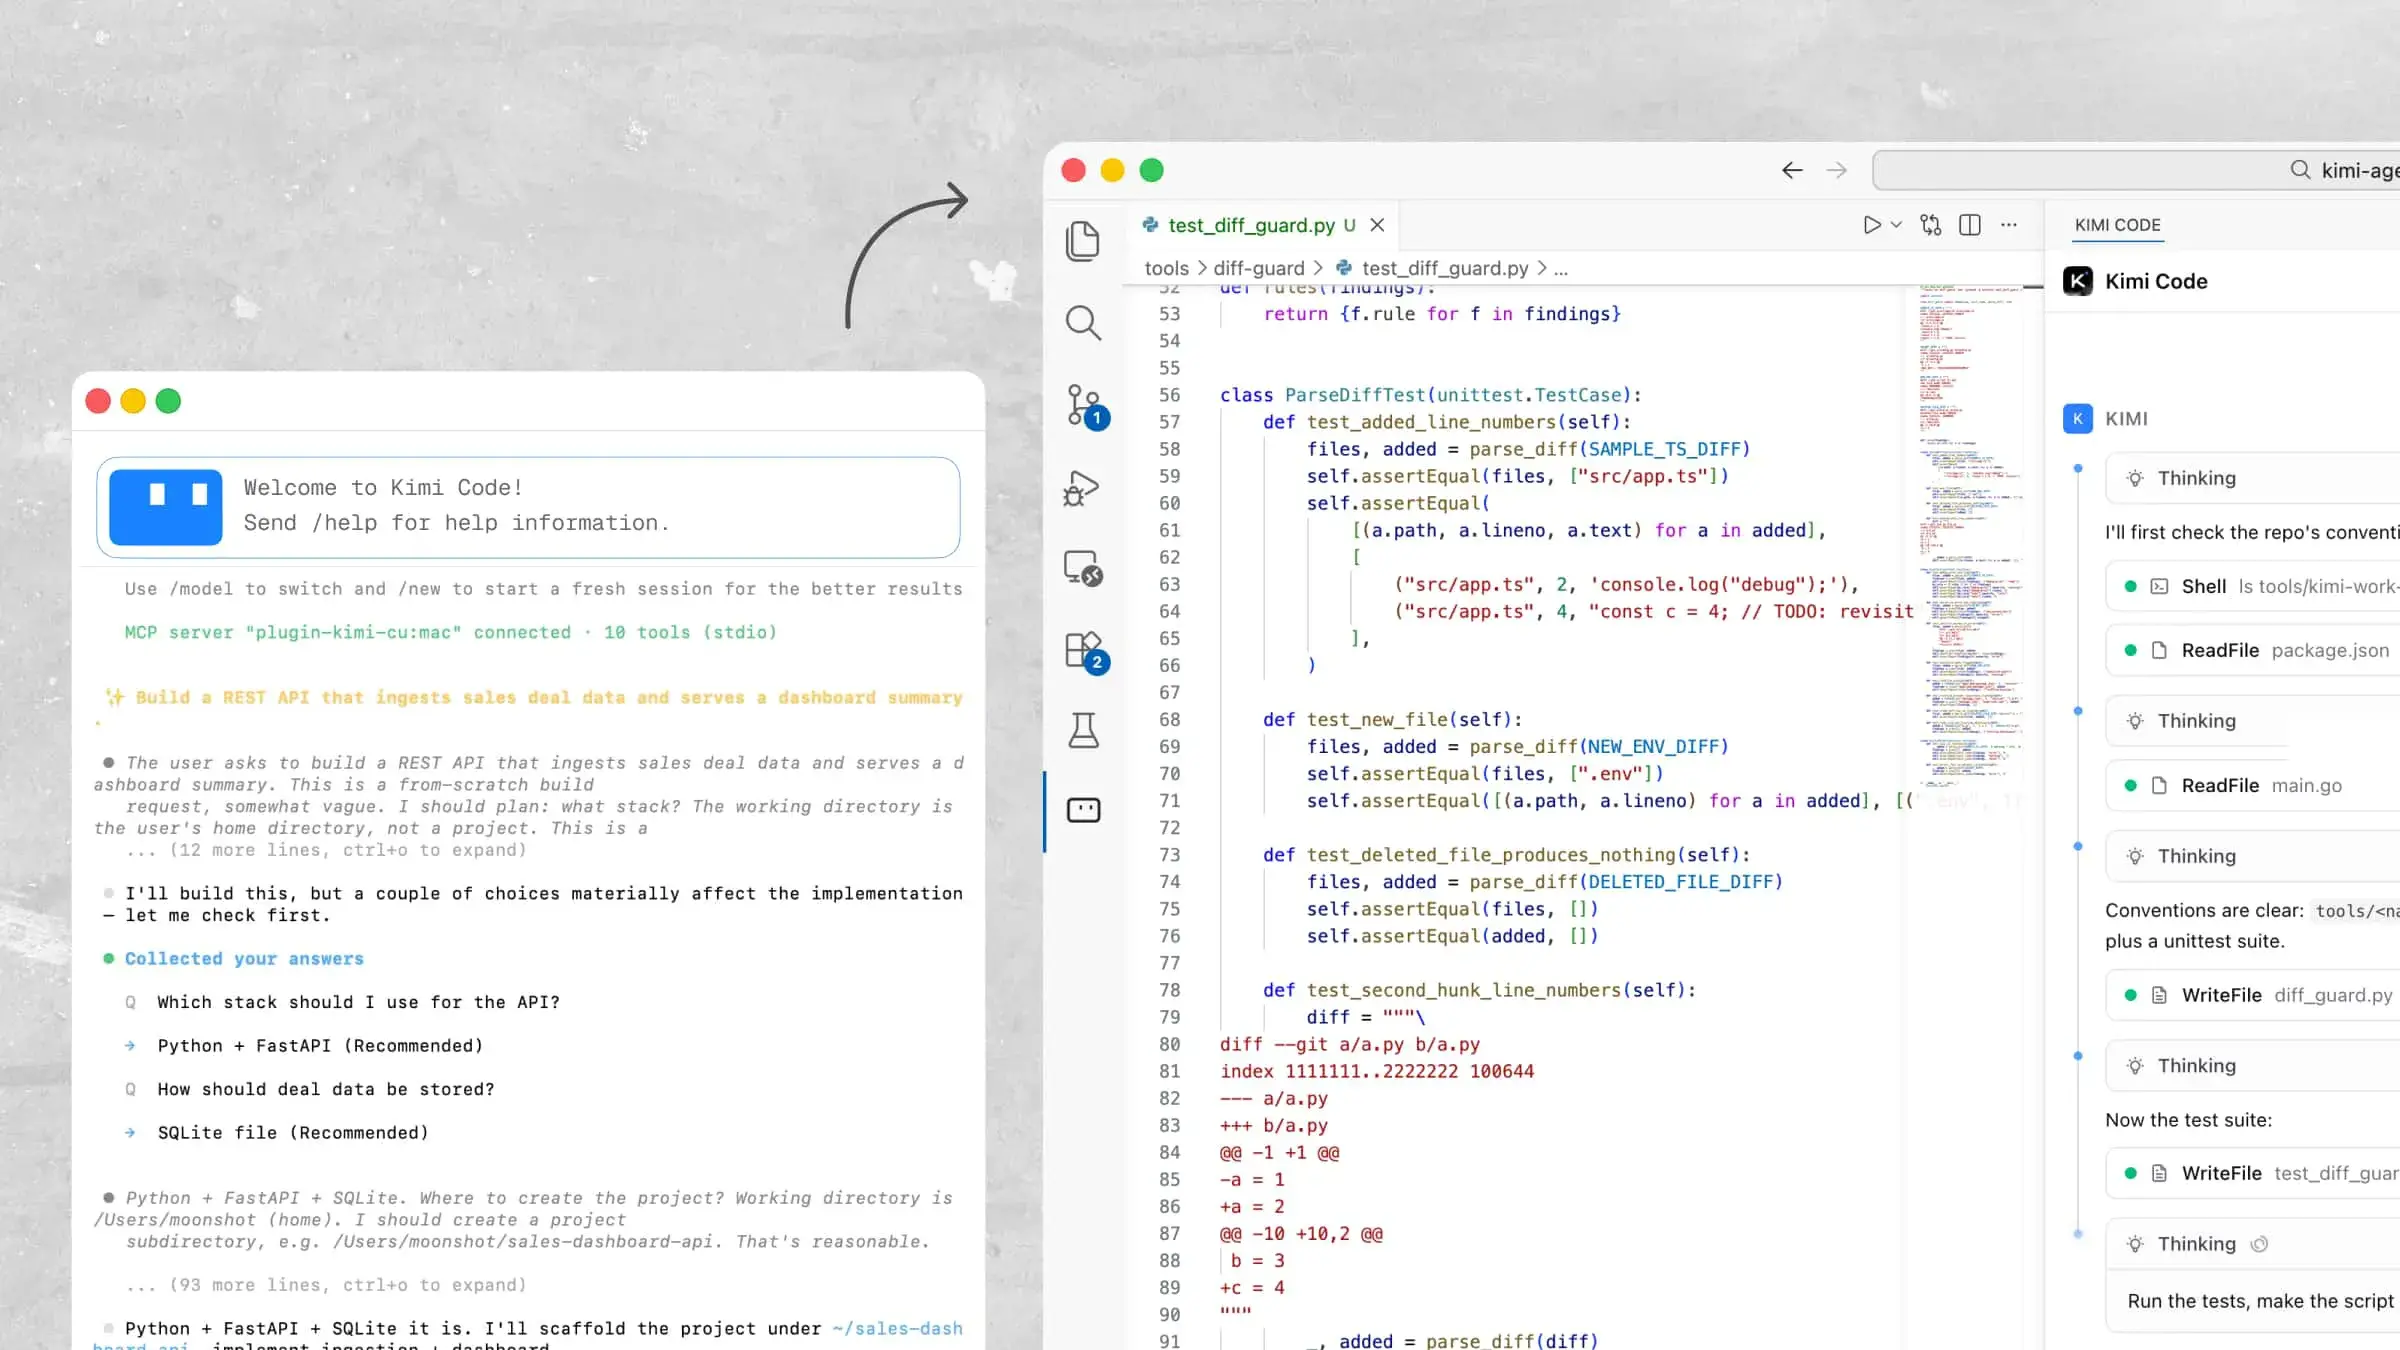Click the ~/sales-dash path link in terminal
The width and height of the screenshot is (2400, 1350).
coord(897,1328)
